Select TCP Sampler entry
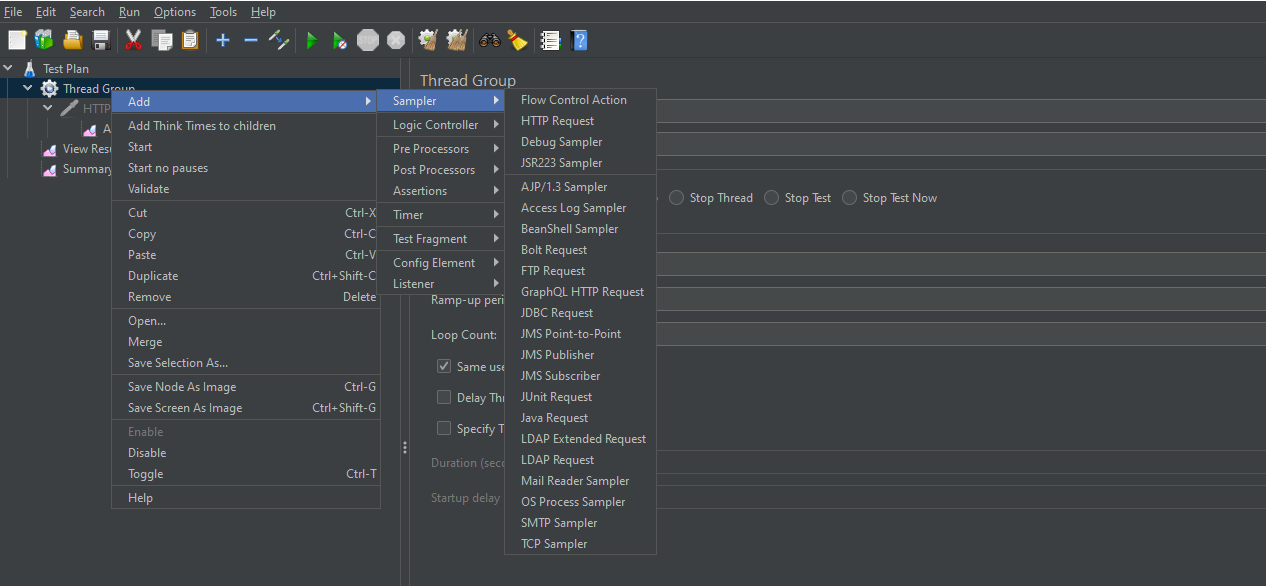 [580, 544]
